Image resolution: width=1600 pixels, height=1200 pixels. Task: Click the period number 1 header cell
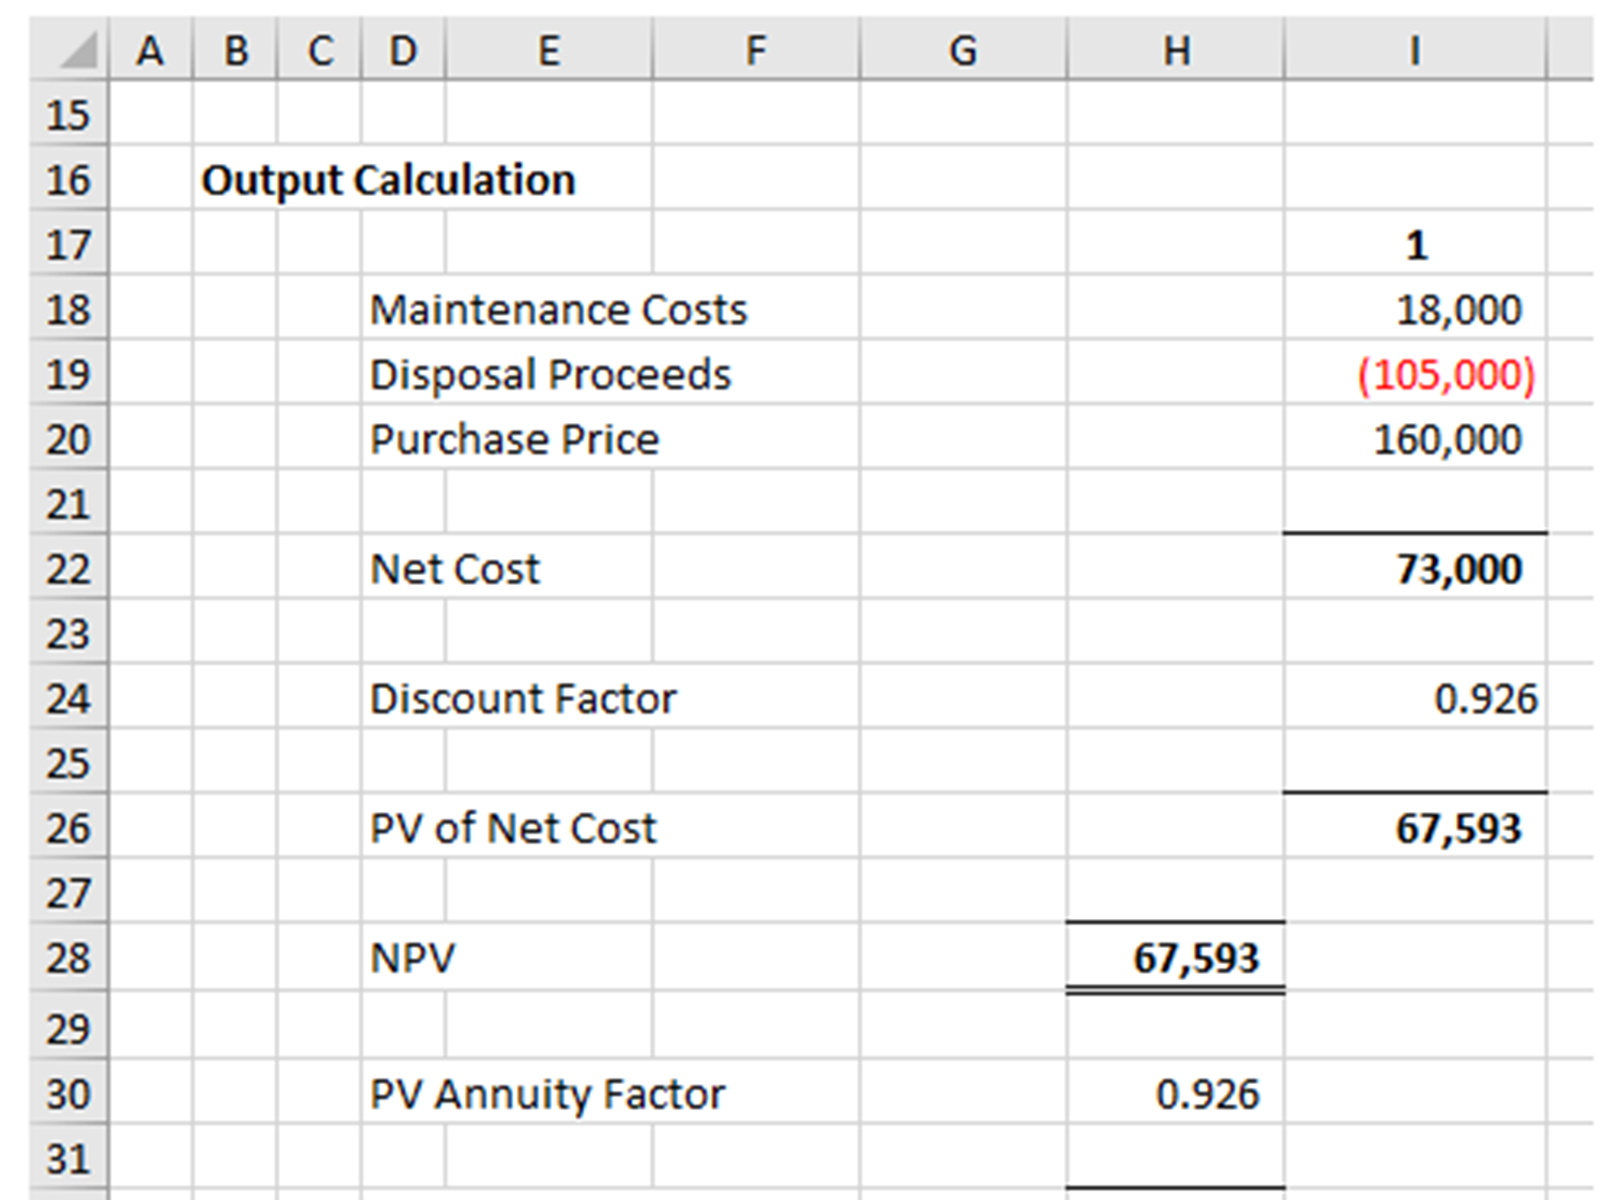[x=1415, y=246]
